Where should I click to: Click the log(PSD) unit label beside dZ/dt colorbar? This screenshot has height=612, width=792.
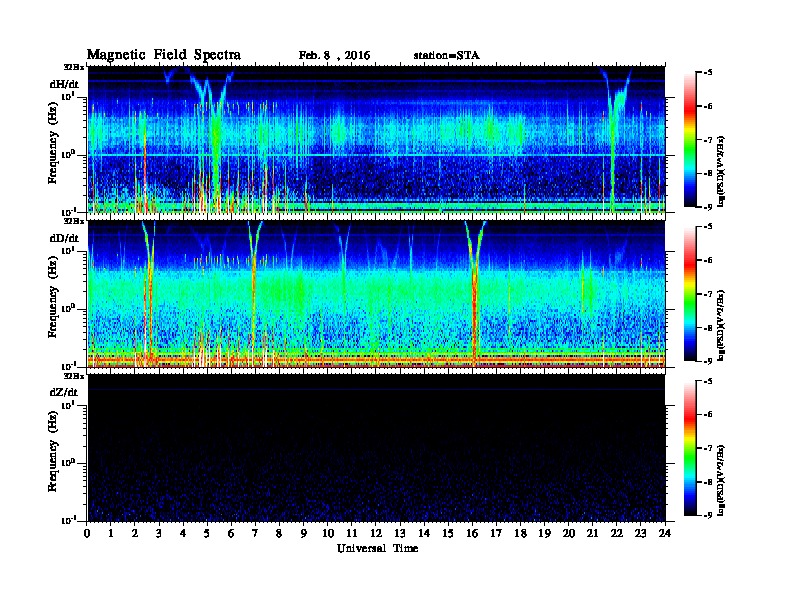click(x=722, y=480)
